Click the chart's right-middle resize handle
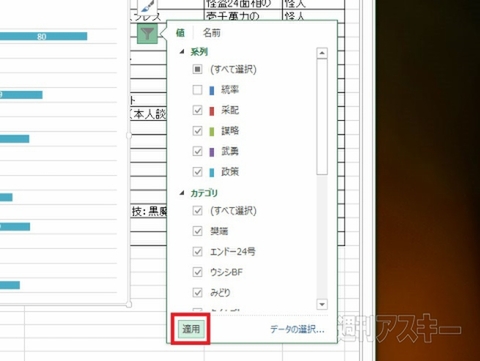This screenshot has width=480, height=361. (x=129, y=135)
